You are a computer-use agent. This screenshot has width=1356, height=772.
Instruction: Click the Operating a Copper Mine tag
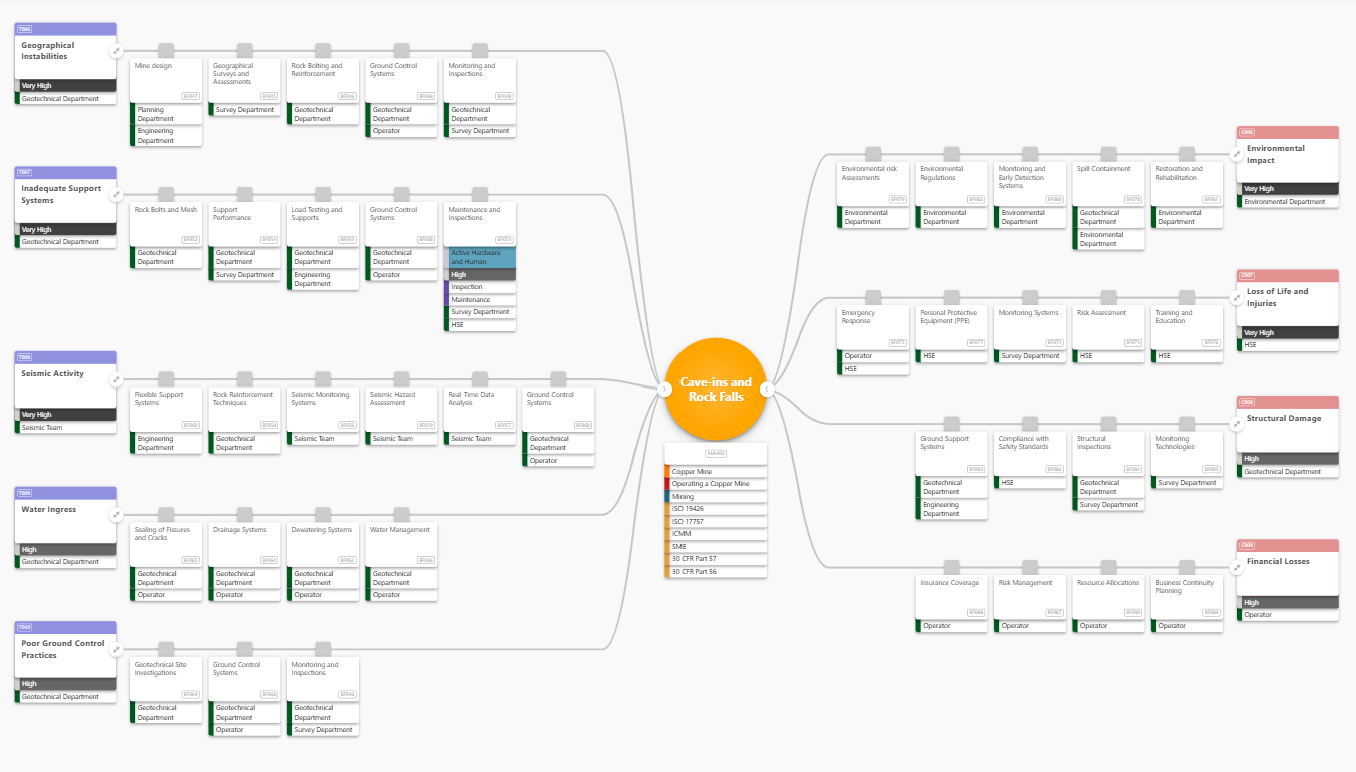tap(716, 484)
